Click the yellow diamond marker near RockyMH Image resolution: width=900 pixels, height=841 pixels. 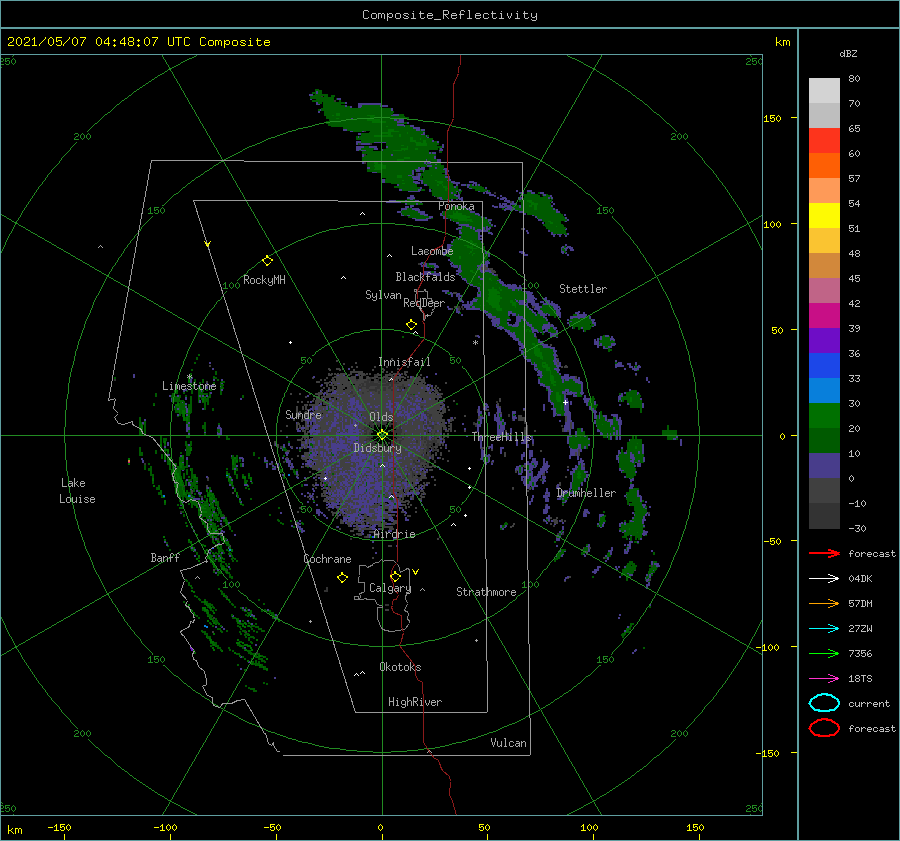click(x=267, y=261)
